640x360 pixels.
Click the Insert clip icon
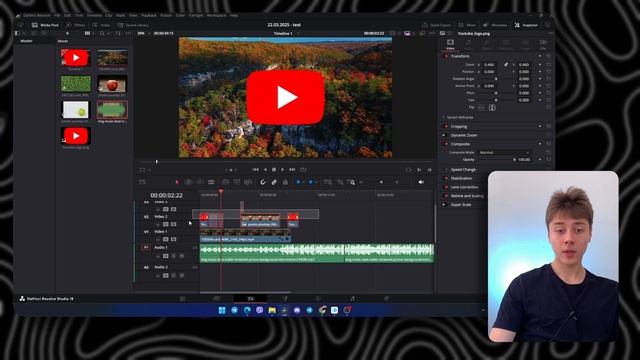point(225,182)
